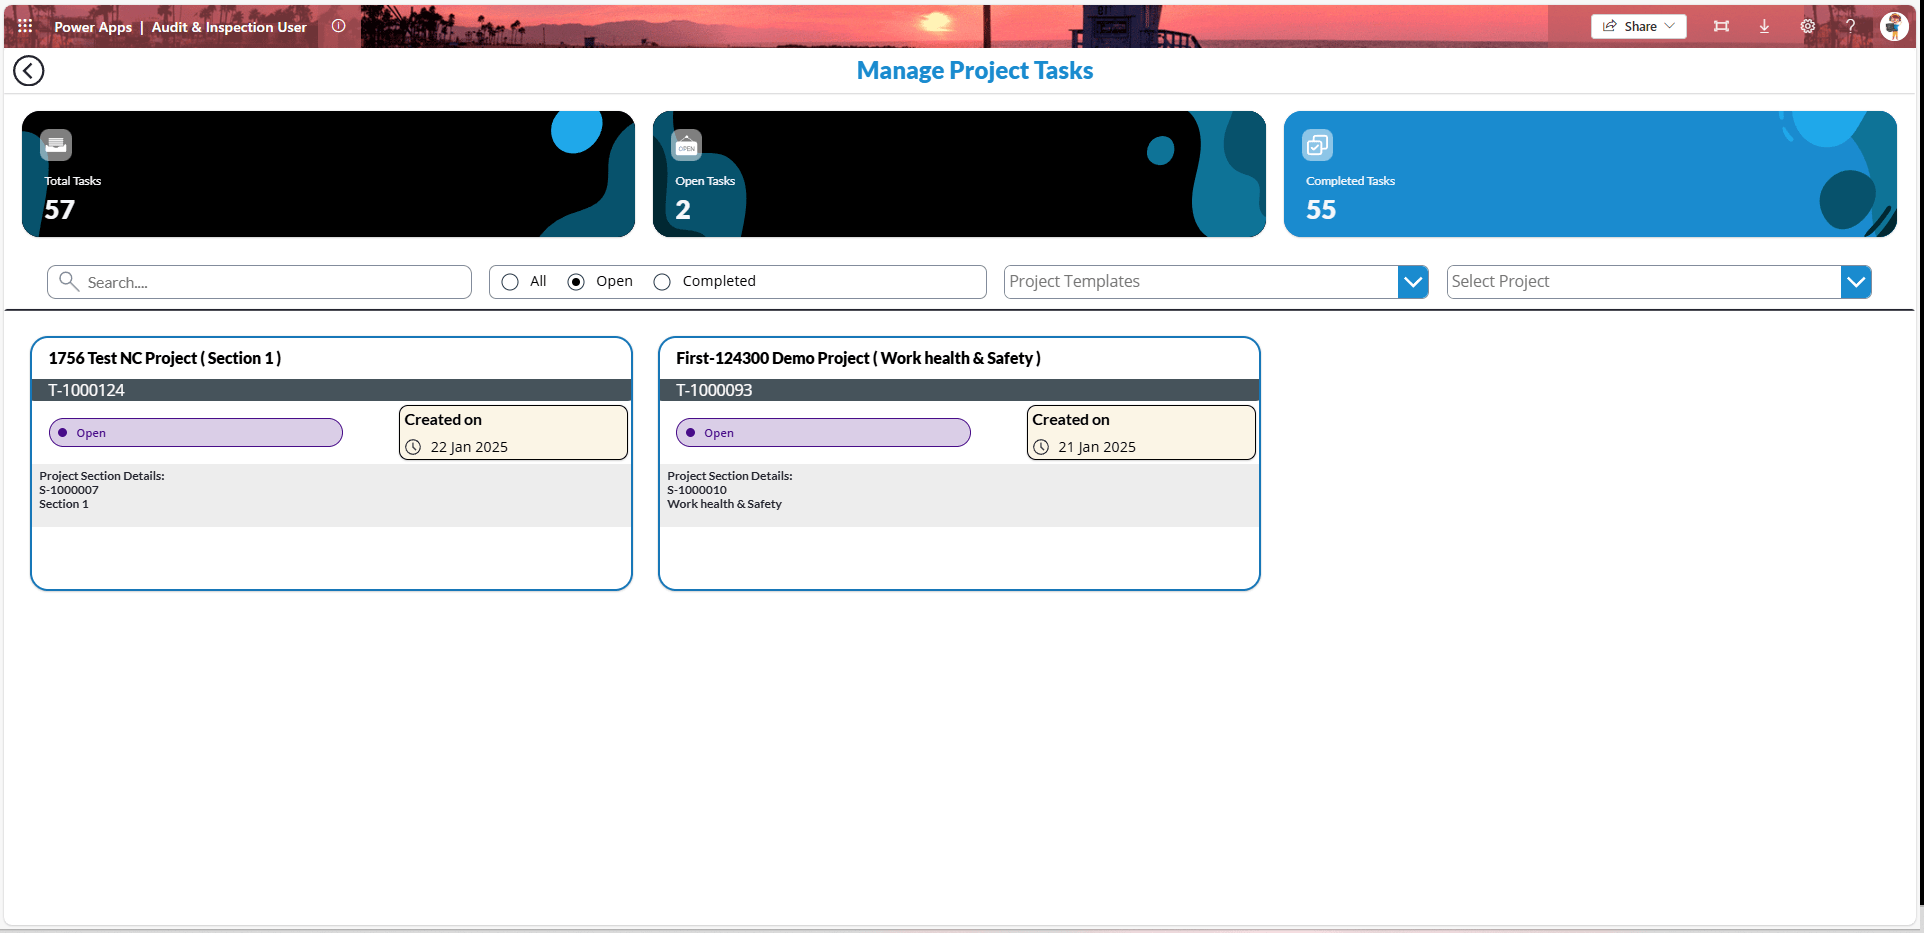Open the settings gear
Viewport: 1924px width, 933px height.
(x=1808, y=26)
